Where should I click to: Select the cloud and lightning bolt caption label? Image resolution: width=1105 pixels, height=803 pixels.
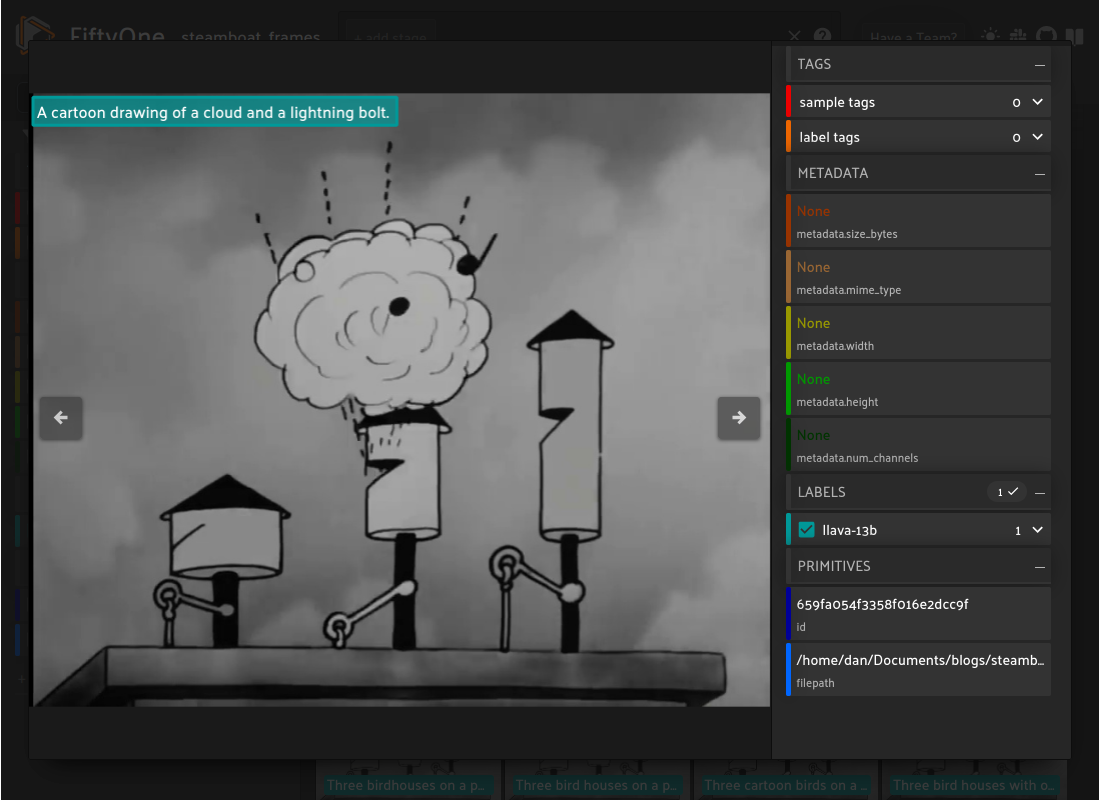click(x=216, y=113)
